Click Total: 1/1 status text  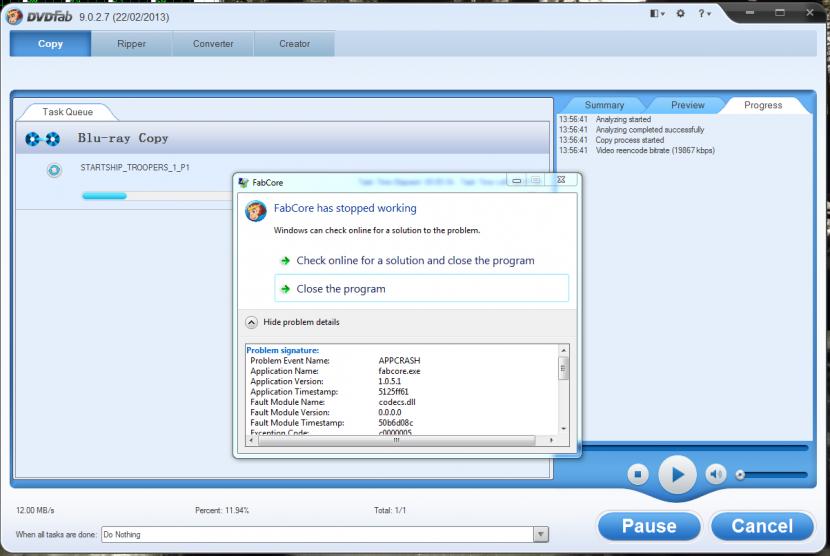pos(390,510)
